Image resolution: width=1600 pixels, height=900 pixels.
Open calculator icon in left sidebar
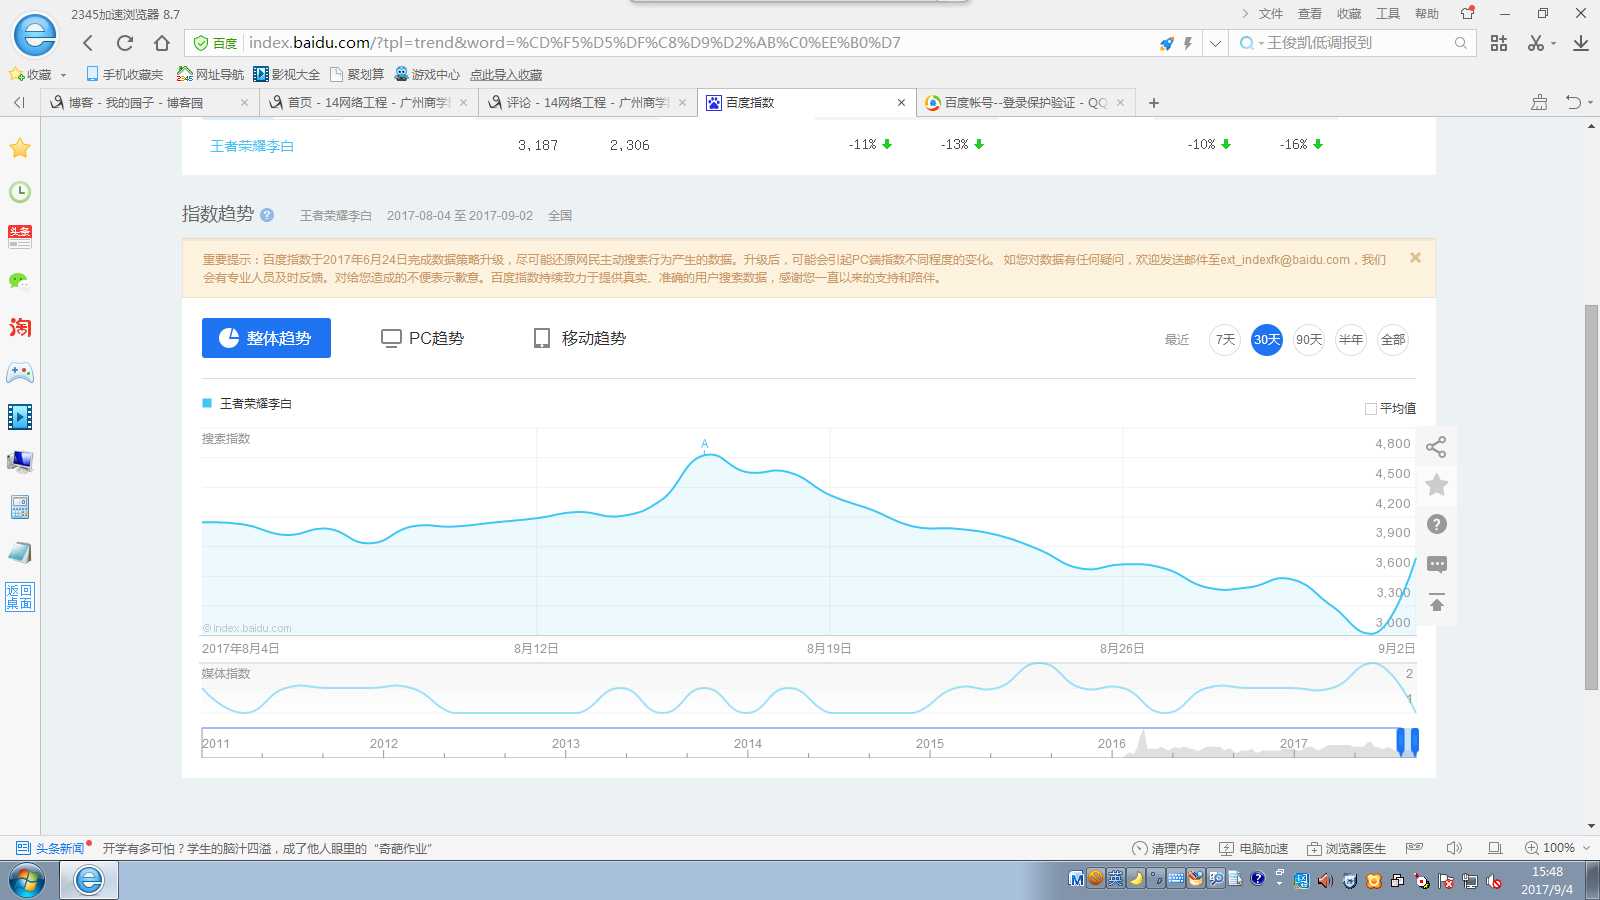coord(20,507)
